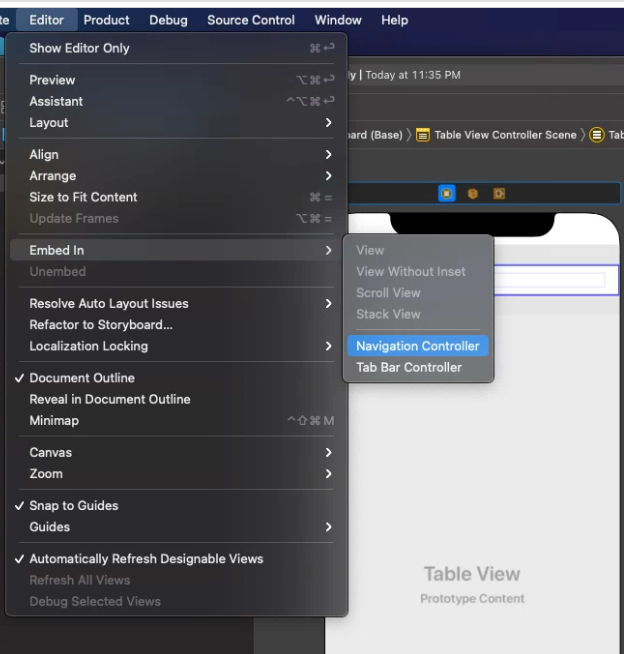Screen dimensions: 624x654
Task: Choose Preview from Editor menu
Action: coord(174,80)
